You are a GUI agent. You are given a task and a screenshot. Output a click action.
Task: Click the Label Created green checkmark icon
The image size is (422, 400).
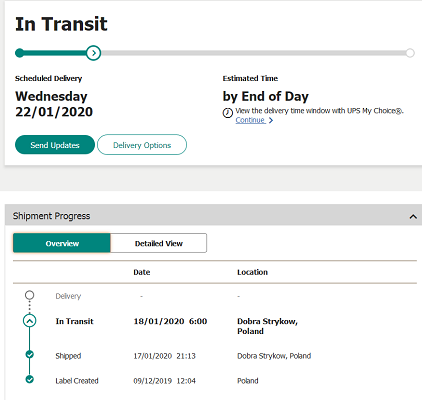(30, 379)
